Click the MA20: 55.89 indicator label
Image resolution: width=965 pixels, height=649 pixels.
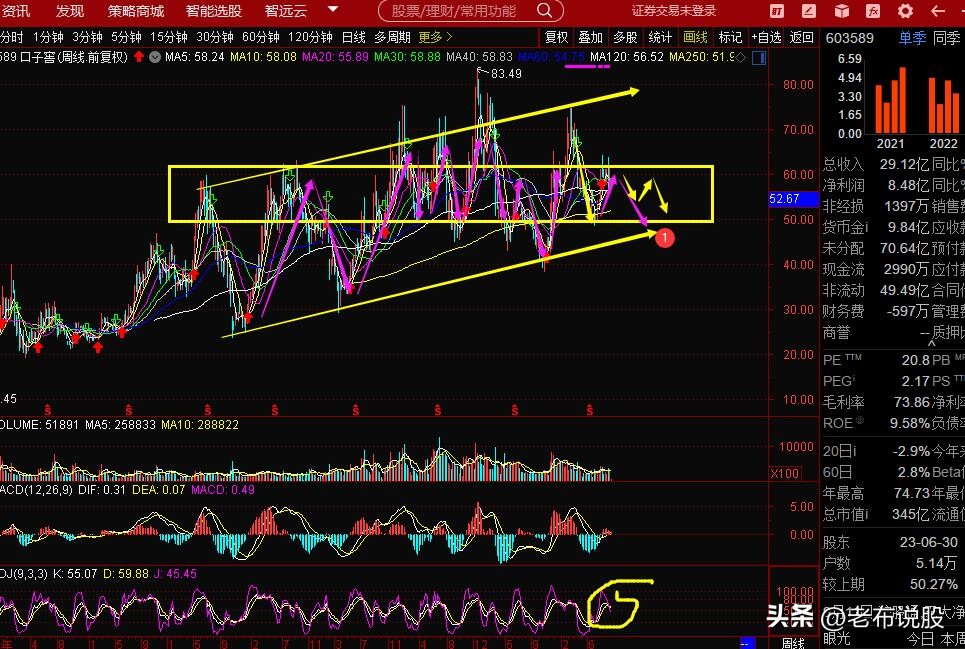335,57
